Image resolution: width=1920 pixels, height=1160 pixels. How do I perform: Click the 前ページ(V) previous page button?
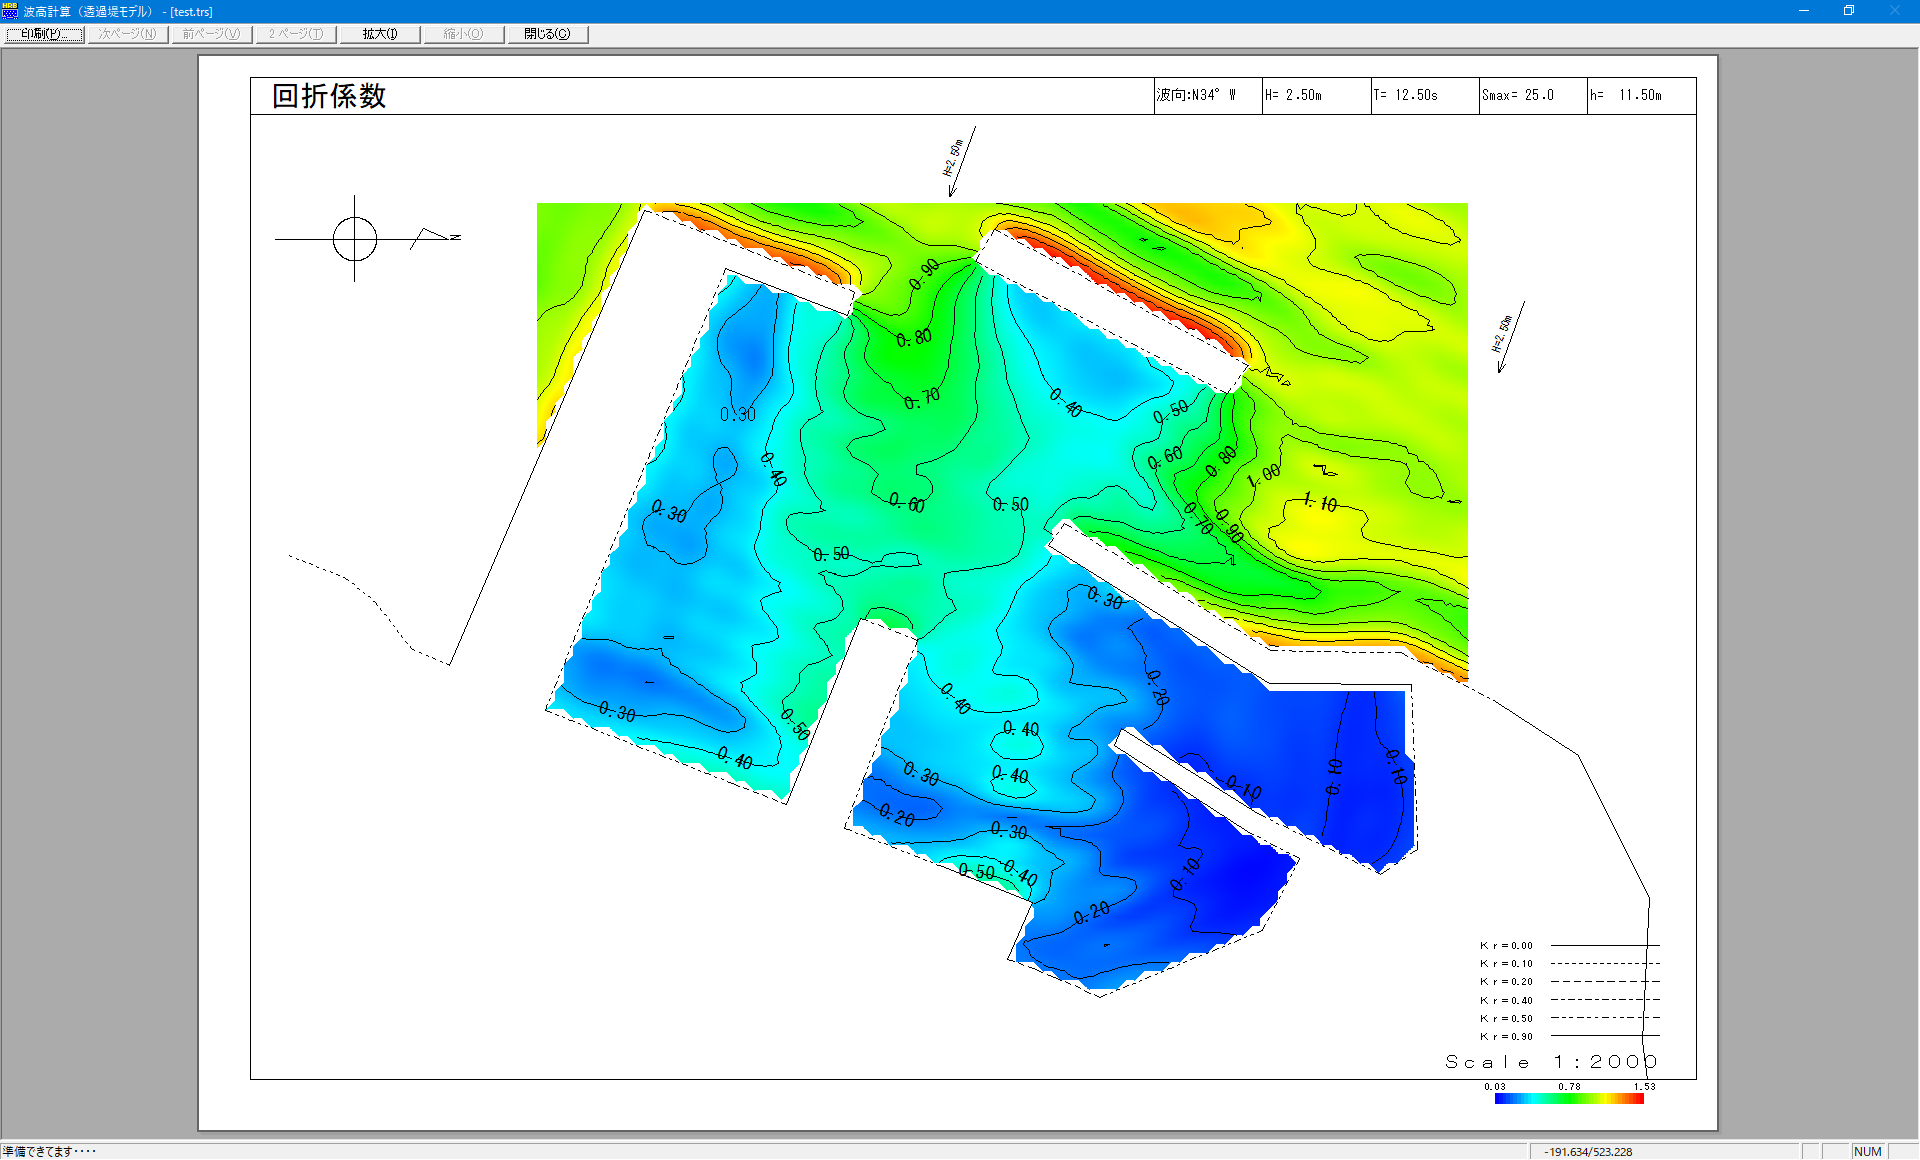[211, 34]
